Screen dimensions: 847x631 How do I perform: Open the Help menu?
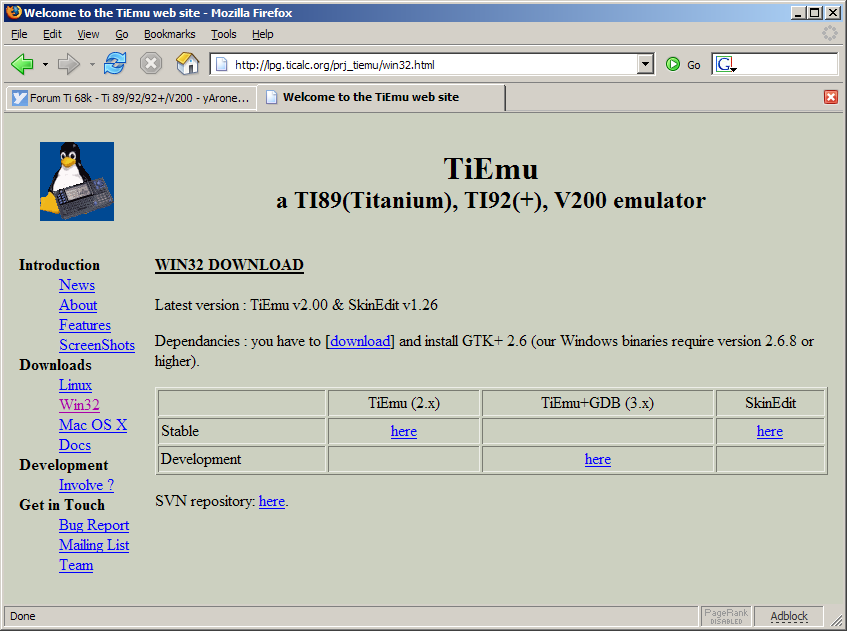coord(263,34)
